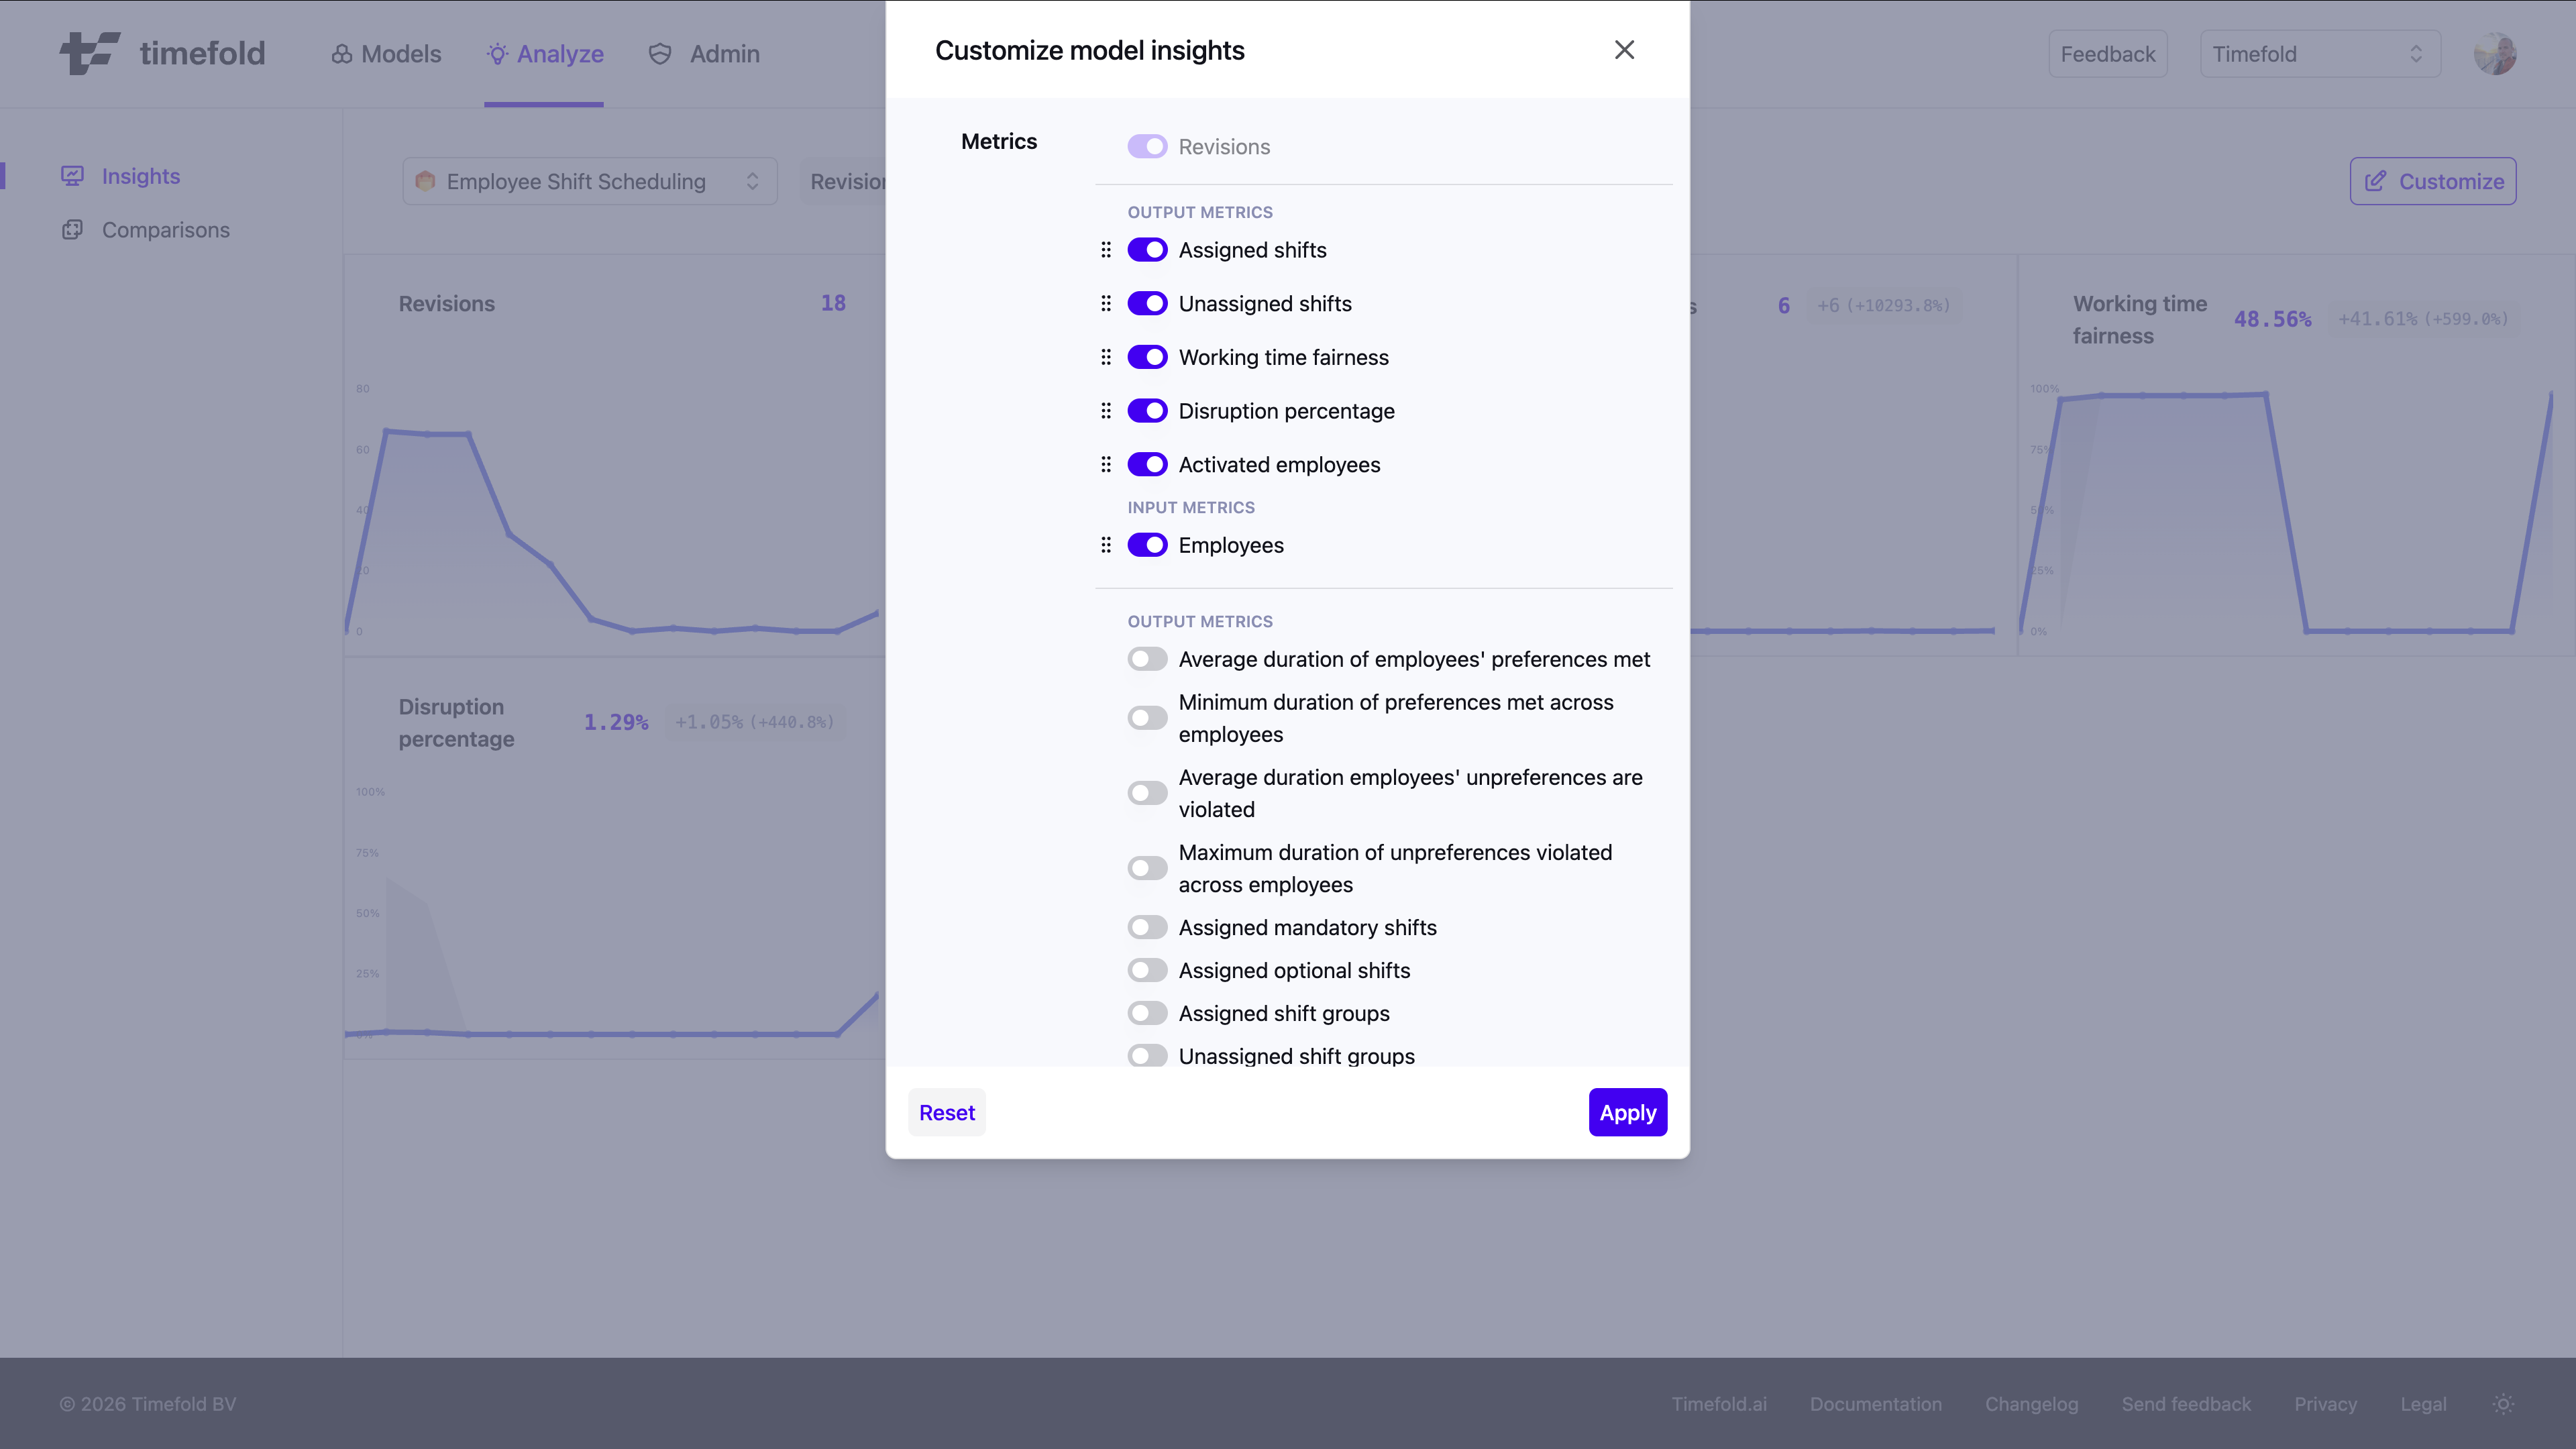Enable Maximum duration of unpreferences violated
The image size is (2576, 1449).
1147,868
